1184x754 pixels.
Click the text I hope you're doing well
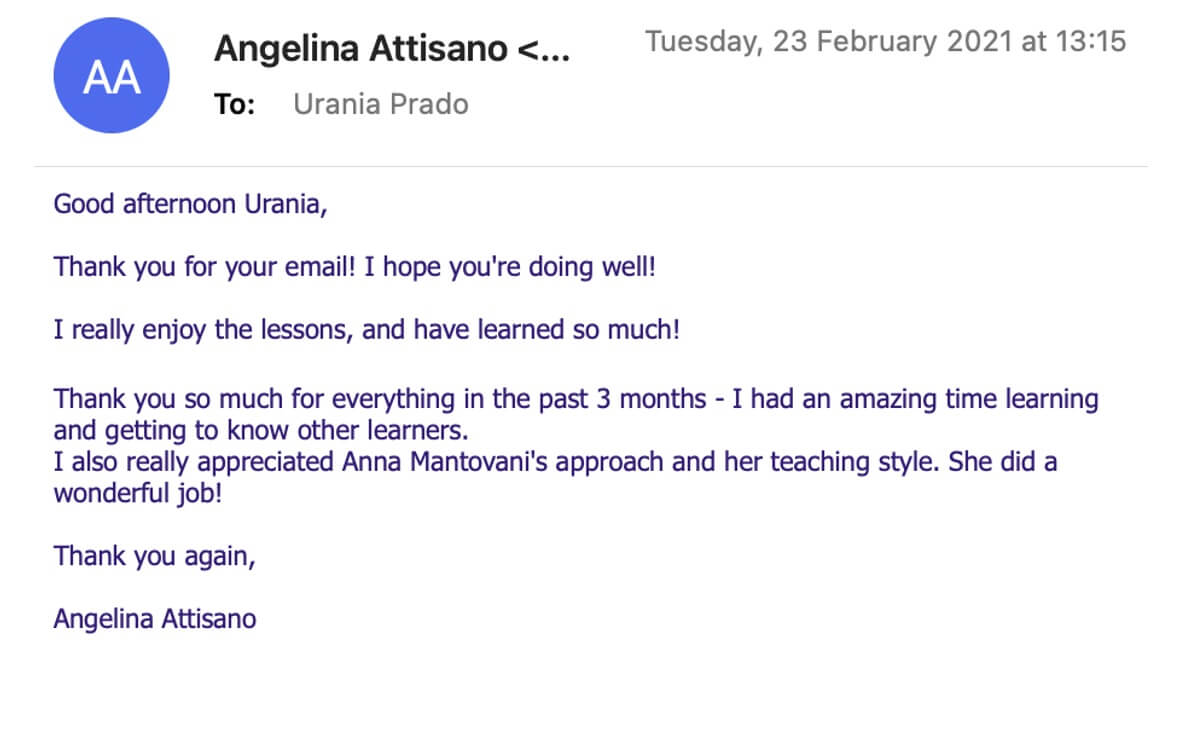[x=510, y=266]
